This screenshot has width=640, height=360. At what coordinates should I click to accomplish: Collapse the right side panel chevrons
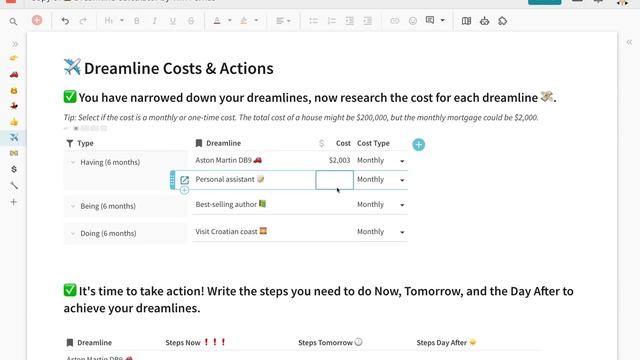(629, 42)
